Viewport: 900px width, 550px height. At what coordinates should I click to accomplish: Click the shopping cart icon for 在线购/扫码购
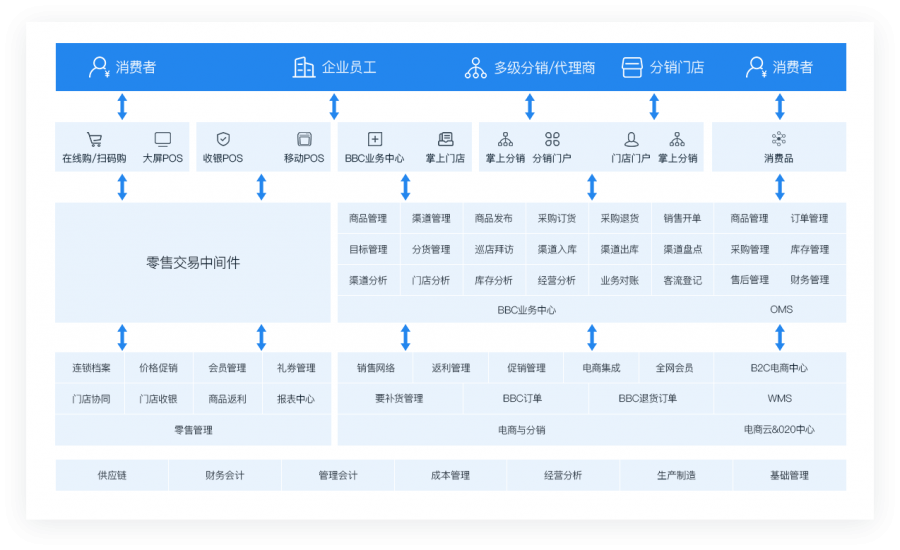pos(94,140)
